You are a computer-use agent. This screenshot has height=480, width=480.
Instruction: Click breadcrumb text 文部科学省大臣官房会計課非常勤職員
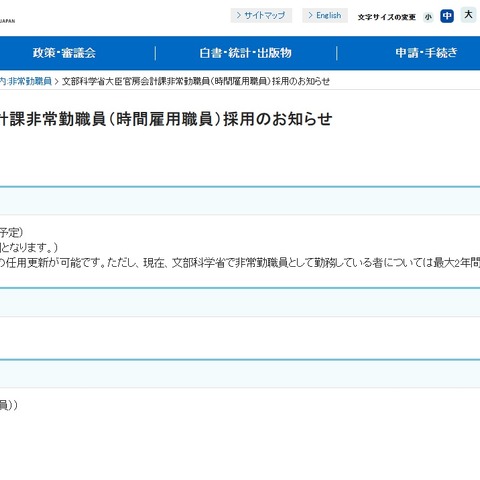click(x=137, y=81)
